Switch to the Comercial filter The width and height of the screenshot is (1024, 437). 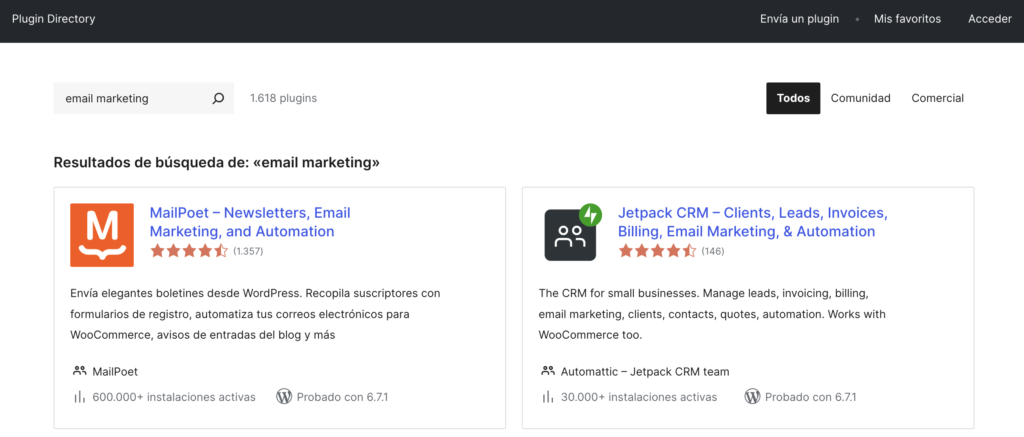(937, 99)
